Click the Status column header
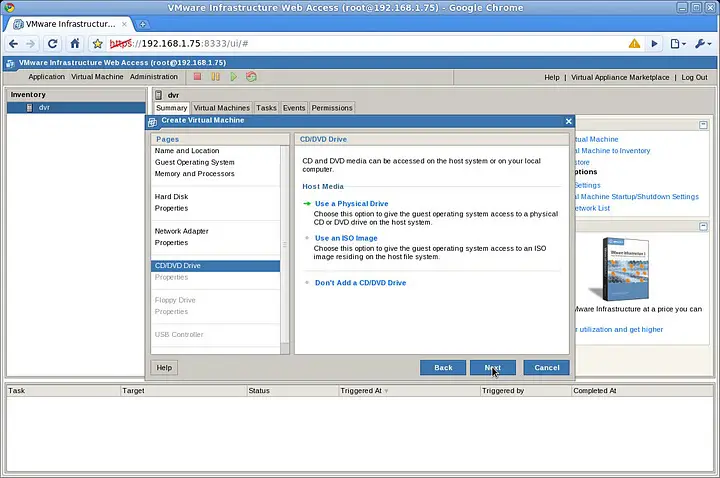Screen dimensions: 720x478 (292, 391)
